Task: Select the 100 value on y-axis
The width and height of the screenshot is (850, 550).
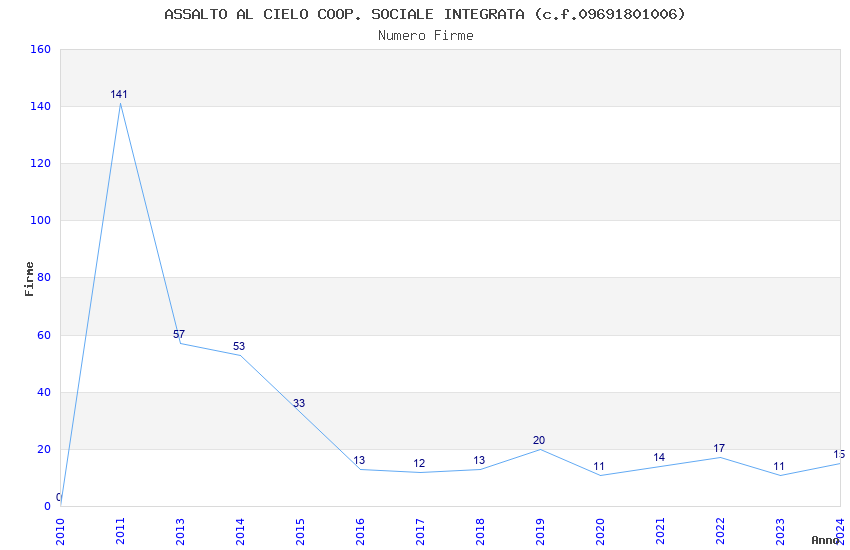Action: (40, 220)
